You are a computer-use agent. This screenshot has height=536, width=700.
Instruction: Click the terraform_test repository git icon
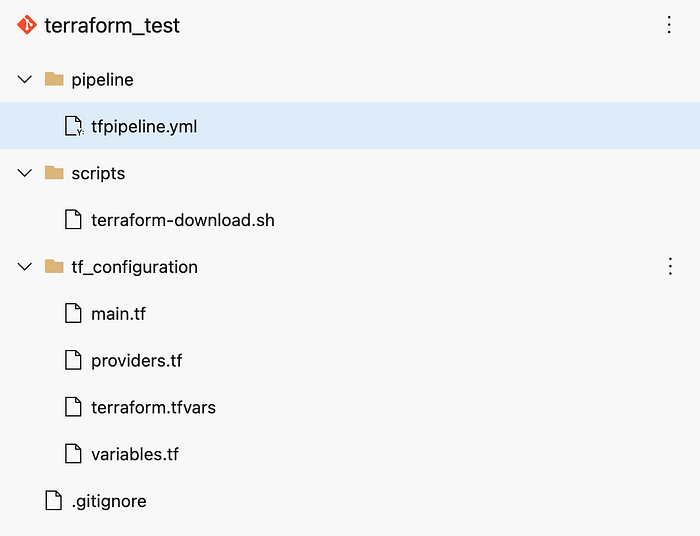click(27, 26)
